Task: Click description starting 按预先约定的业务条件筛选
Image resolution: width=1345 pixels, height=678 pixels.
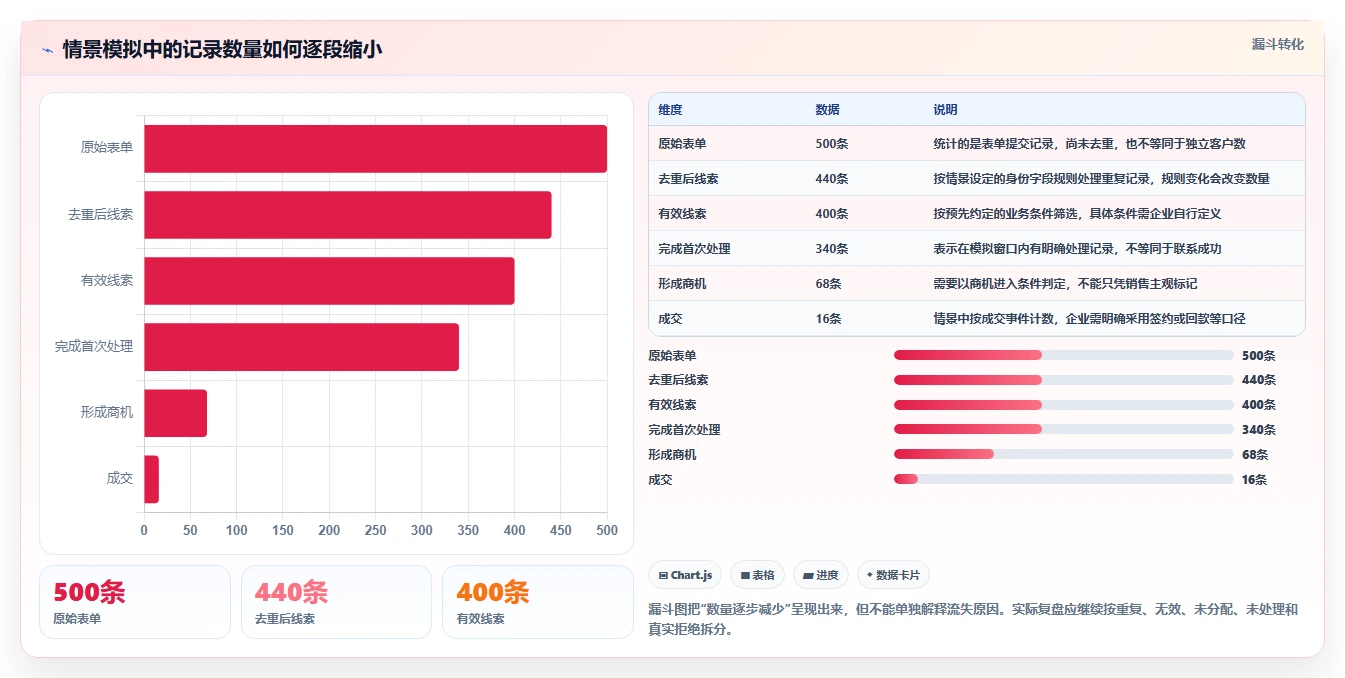Action: point(1077,214)
